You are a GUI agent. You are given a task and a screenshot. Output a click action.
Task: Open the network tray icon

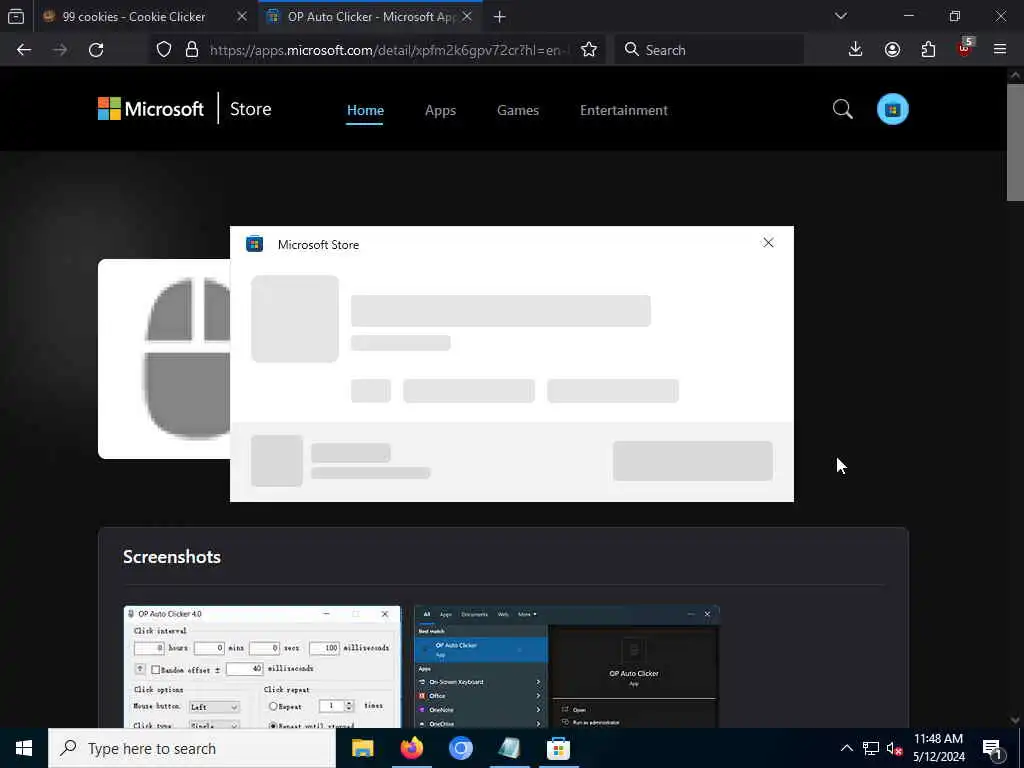click(871, 748)
